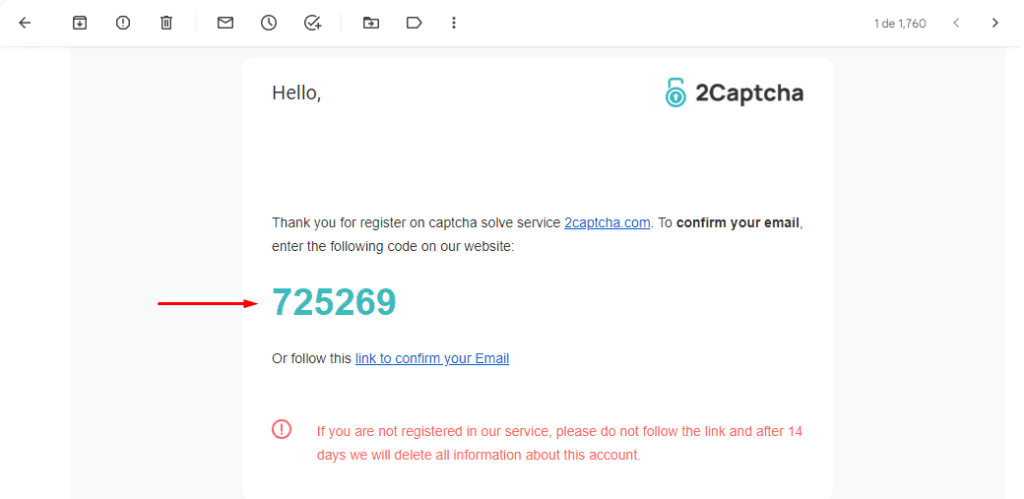
Task: Report this email as spam
Action: pyautogui.click(x=123, y=23)
